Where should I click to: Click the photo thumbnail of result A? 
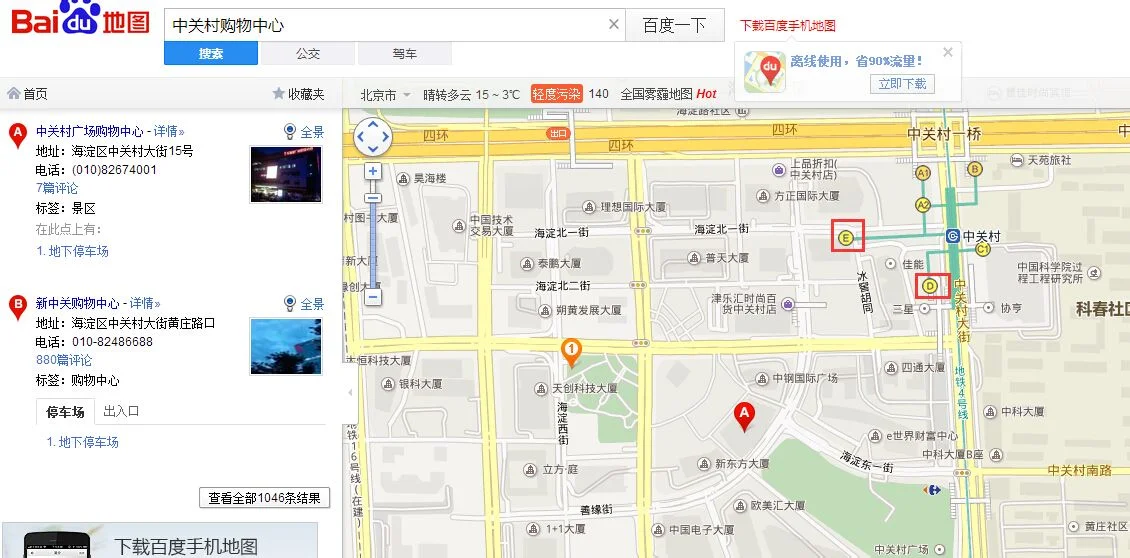tap(286, 174)
